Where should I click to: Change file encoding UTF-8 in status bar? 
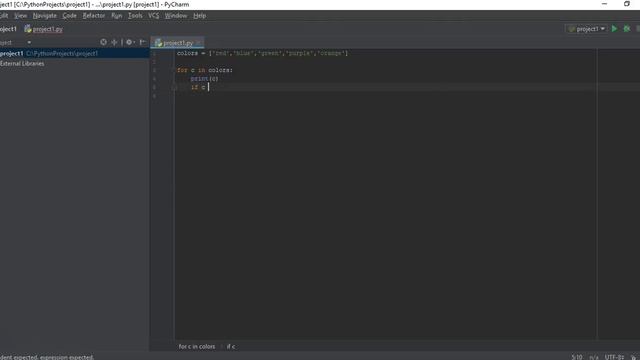(614, 357)
